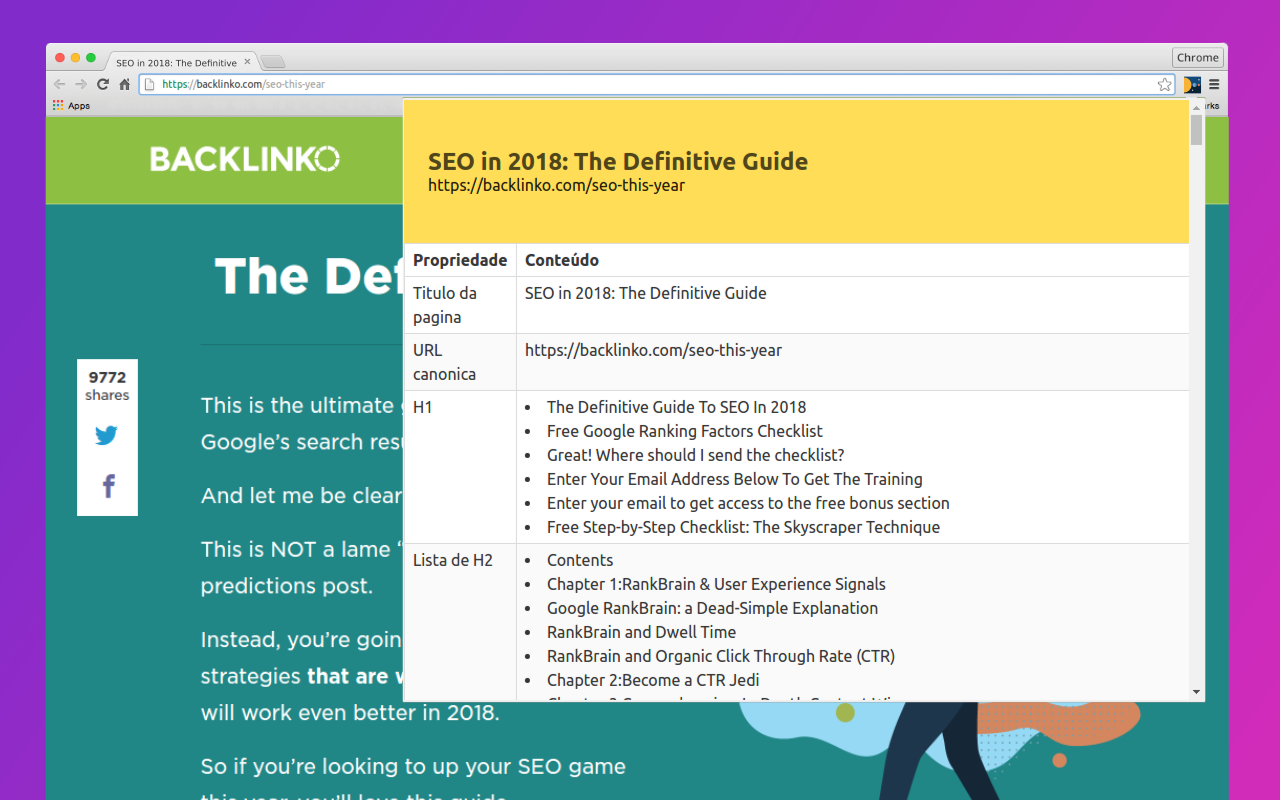Image resolution: width=1280 pixels, height=800 pixels.
Task: Click 'RankBrain and Organic Click Through Rate'
Action: (721, 656)
